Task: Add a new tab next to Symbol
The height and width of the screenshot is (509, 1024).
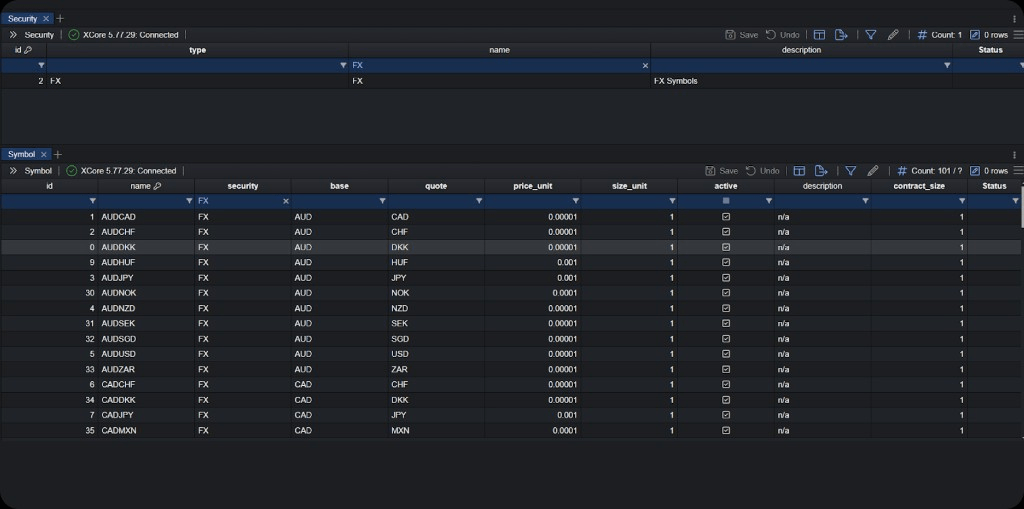Action: coord(57,155)
